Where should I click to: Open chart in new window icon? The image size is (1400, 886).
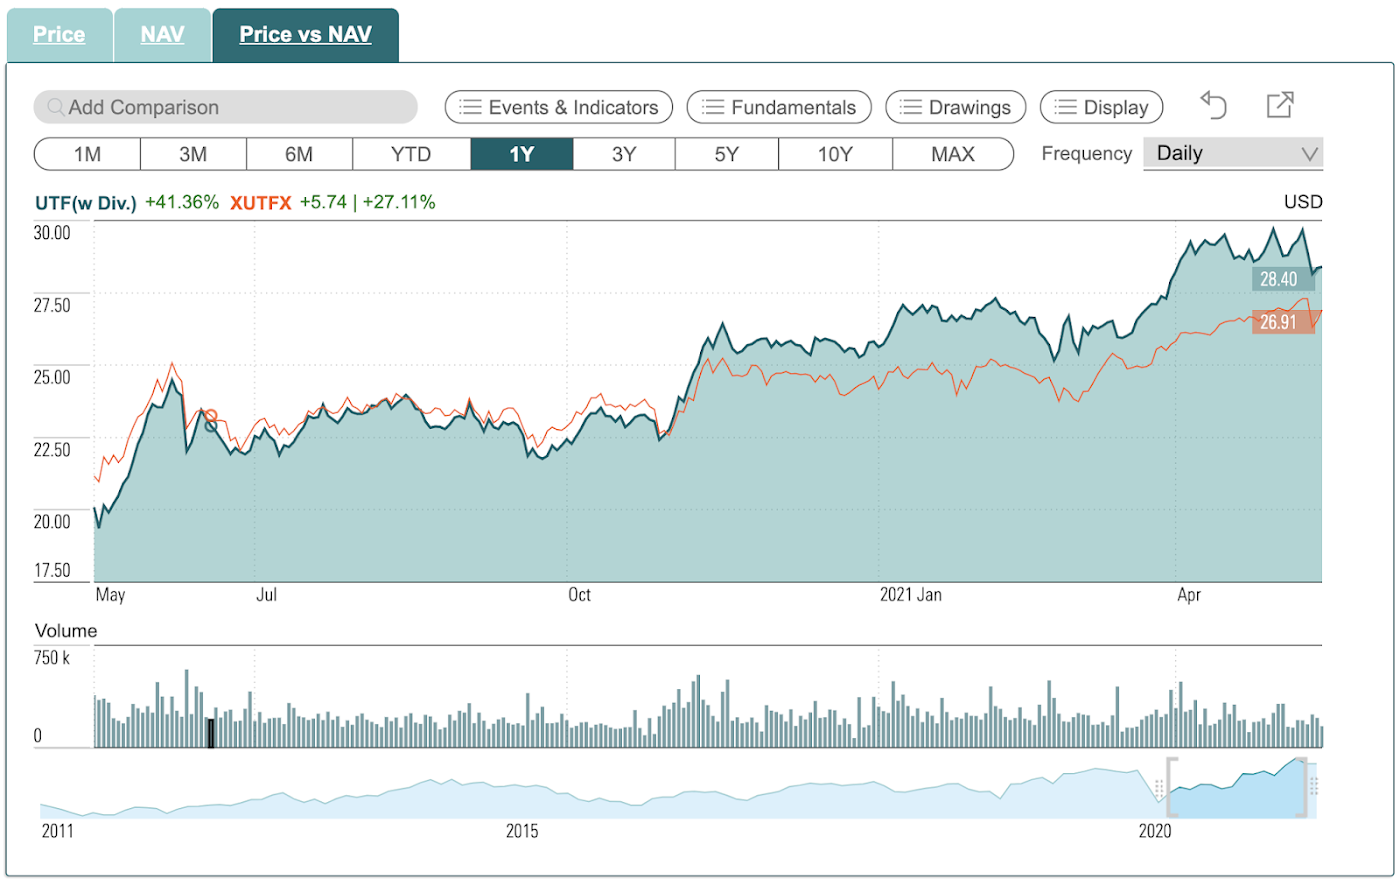click(x=1280, y=105)
